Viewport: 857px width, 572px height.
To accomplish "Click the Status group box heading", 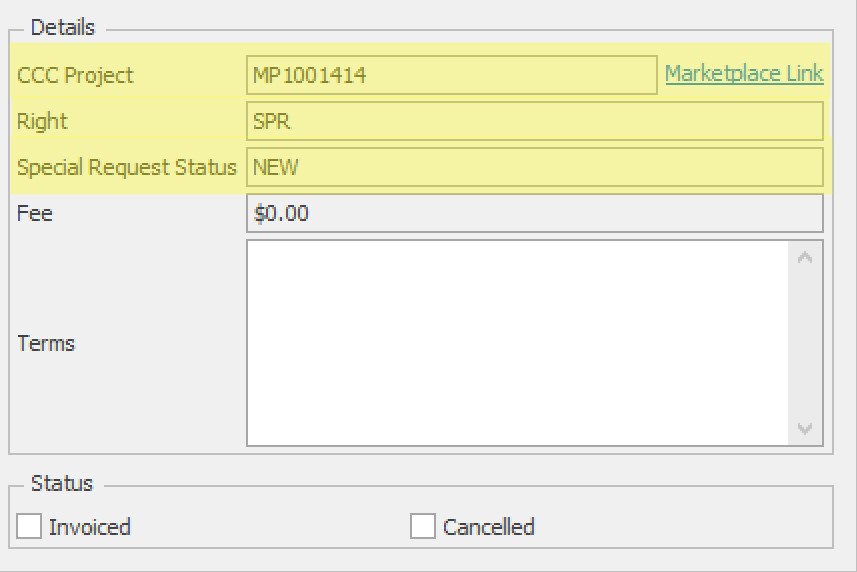I will pos(61,483).
